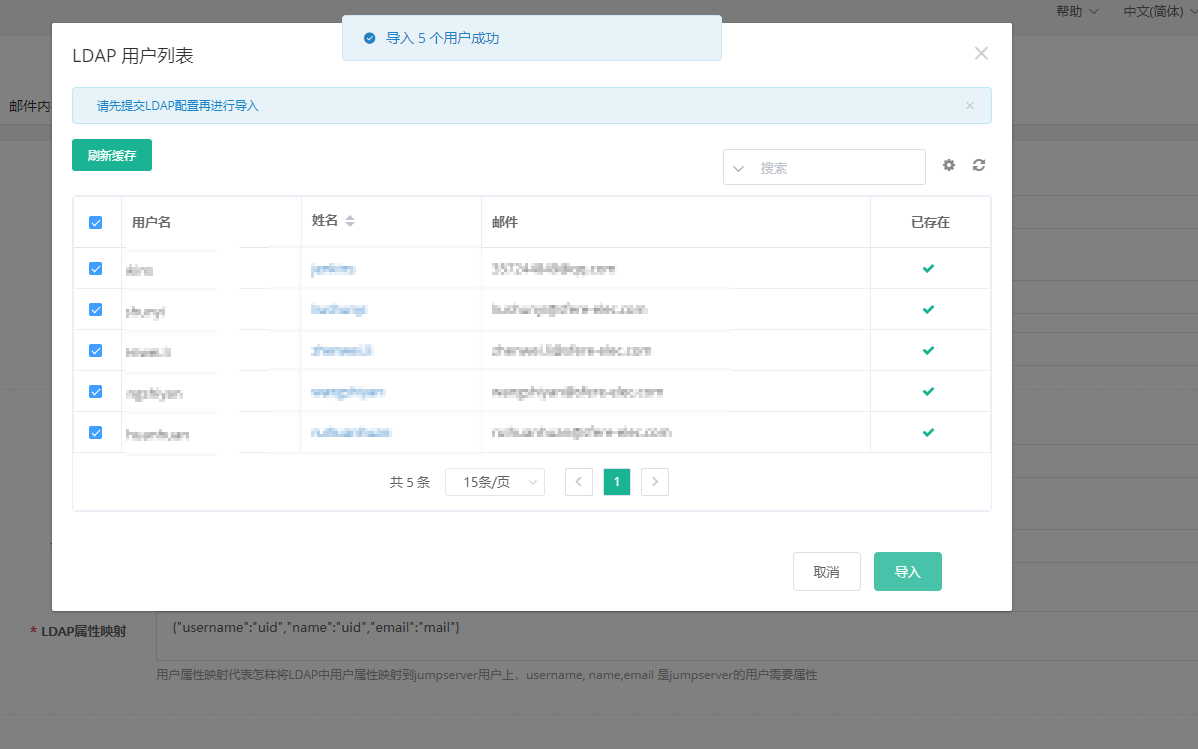Dismiss the LDAP configuration warning banner

point(969,105)
